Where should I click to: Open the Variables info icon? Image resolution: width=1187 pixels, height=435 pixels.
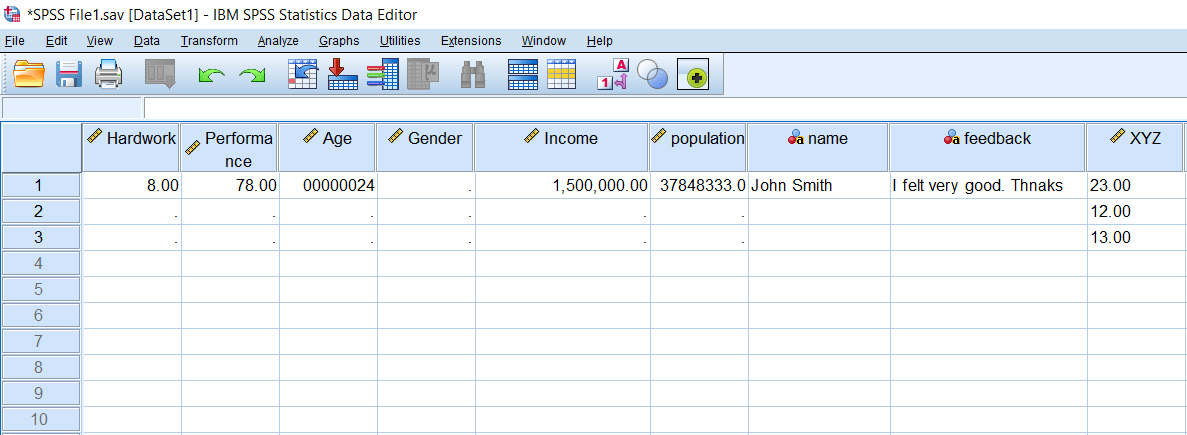coord(382,74)
